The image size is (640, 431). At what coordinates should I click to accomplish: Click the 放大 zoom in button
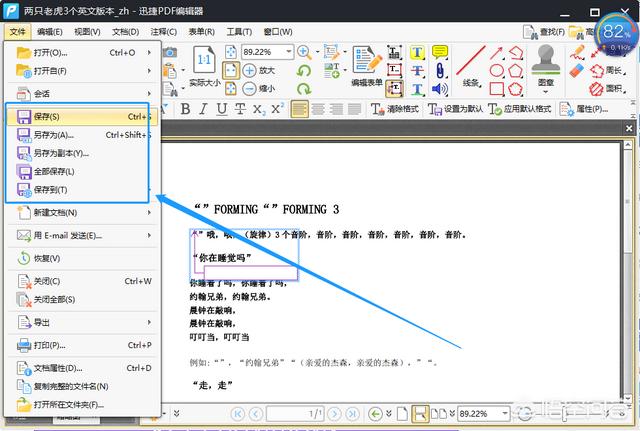coord(259,70)
